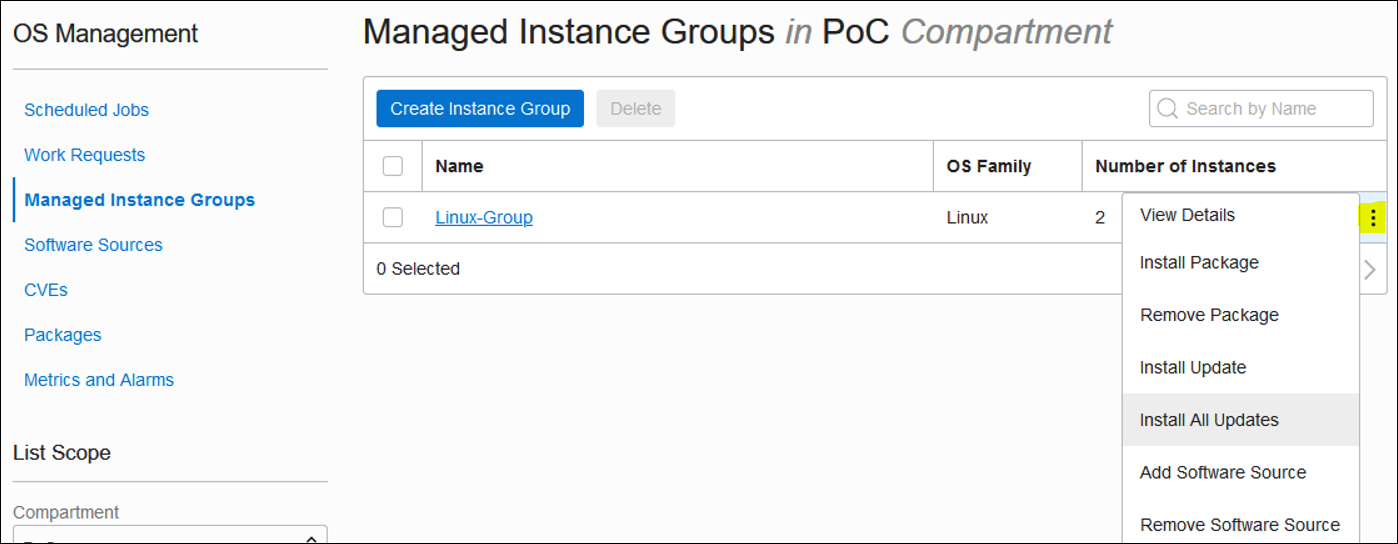Screen dimensions: 1398x544
Task: Click the next page chevron arrow
Action: pos(1370,269)
